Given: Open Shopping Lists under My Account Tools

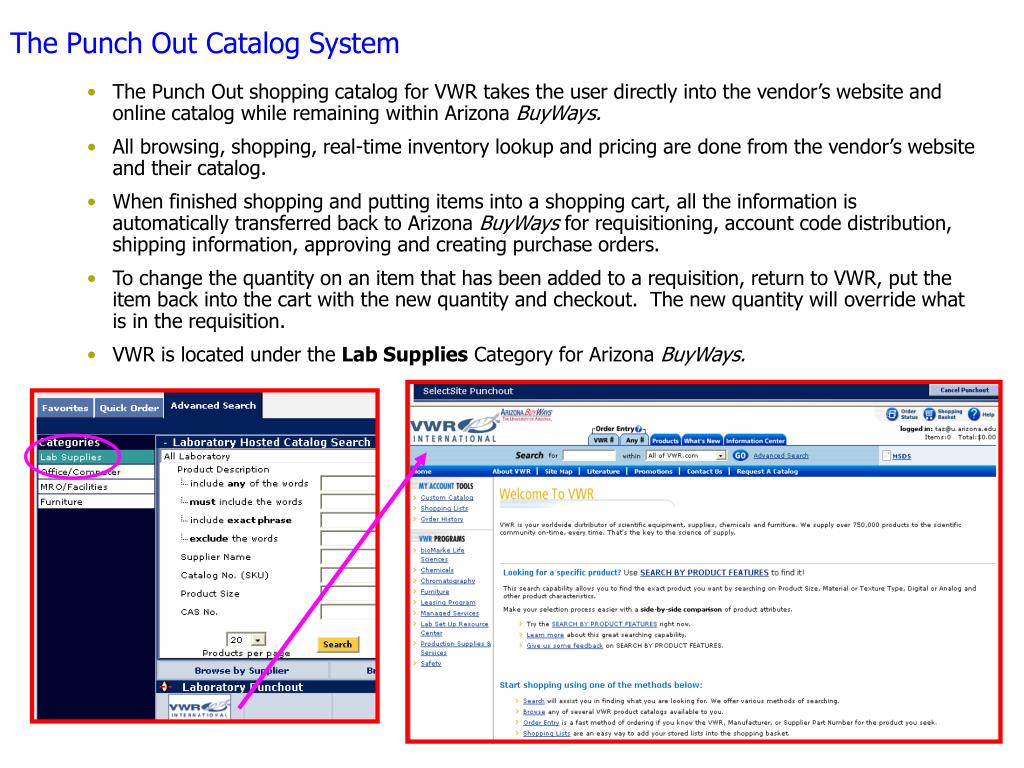Looking at the screenshot, I should 444,508.
